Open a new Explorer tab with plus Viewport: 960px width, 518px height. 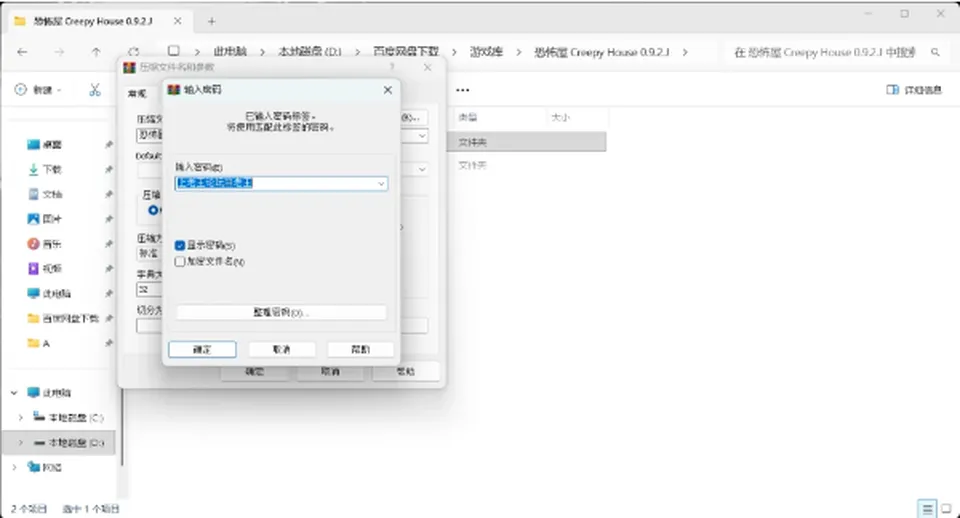pos(211,21)
